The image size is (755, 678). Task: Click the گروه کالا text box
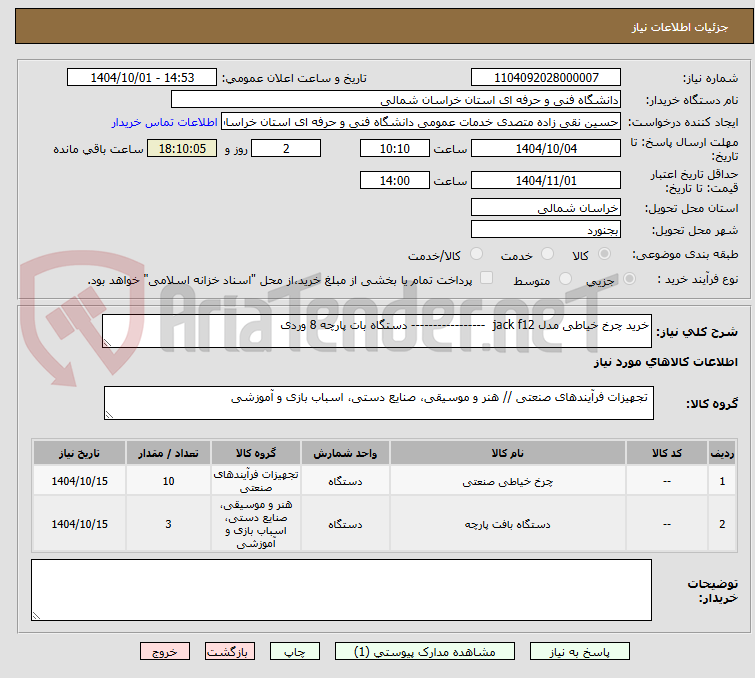(378, 403)
